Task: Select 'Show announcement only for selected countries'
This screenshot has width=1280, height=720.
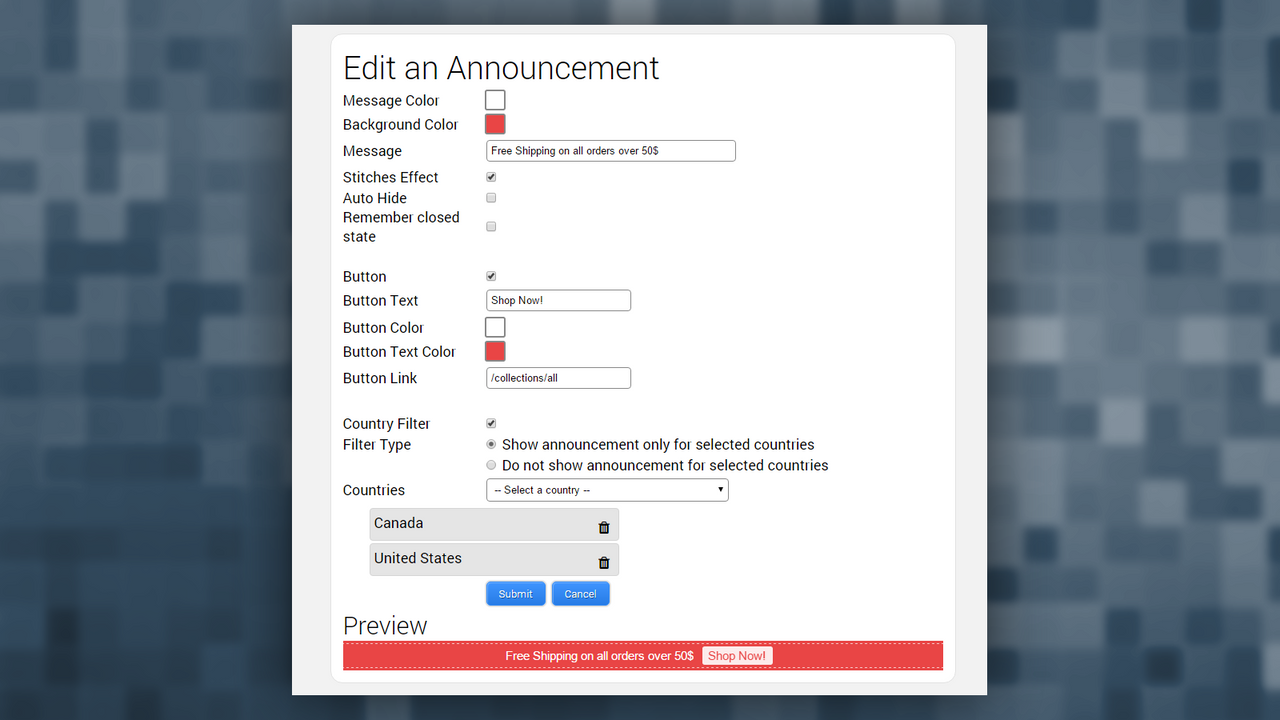Action: pos(490,444)
